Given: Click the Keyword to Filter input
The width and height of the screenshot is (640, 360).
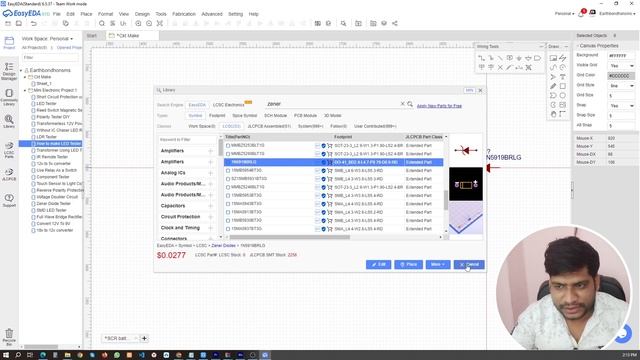Looking at the screenshot, I should [x=187, y=140].
